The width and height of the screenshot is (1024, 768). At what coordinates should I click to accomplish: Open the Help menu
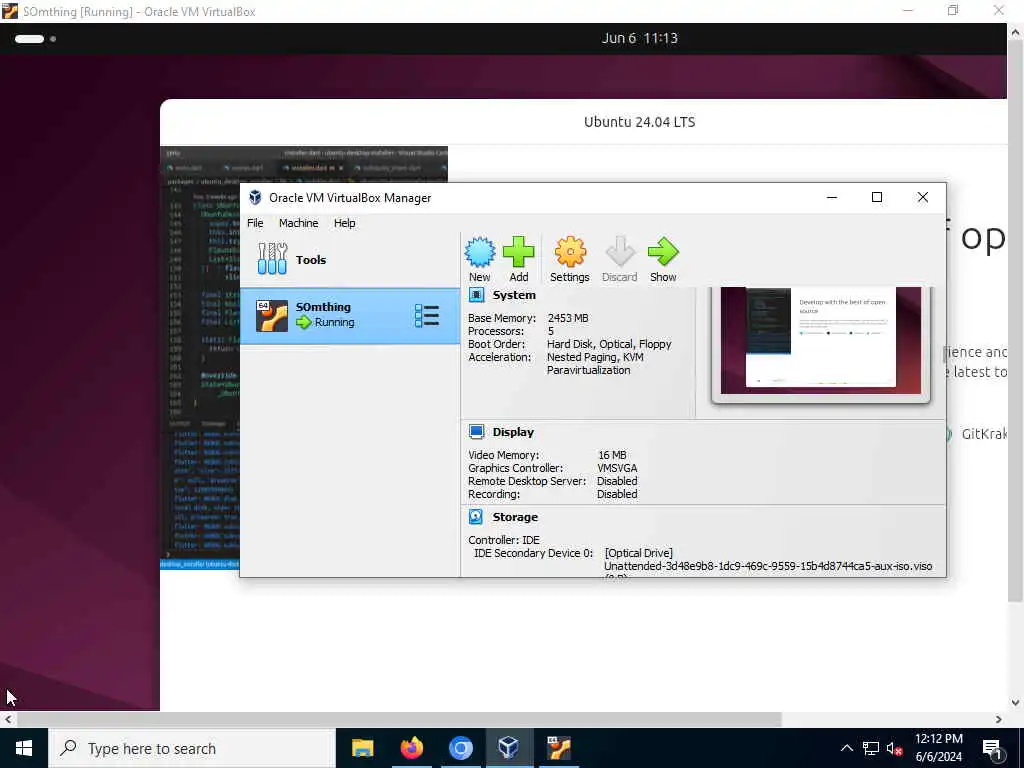pos(345,223)
